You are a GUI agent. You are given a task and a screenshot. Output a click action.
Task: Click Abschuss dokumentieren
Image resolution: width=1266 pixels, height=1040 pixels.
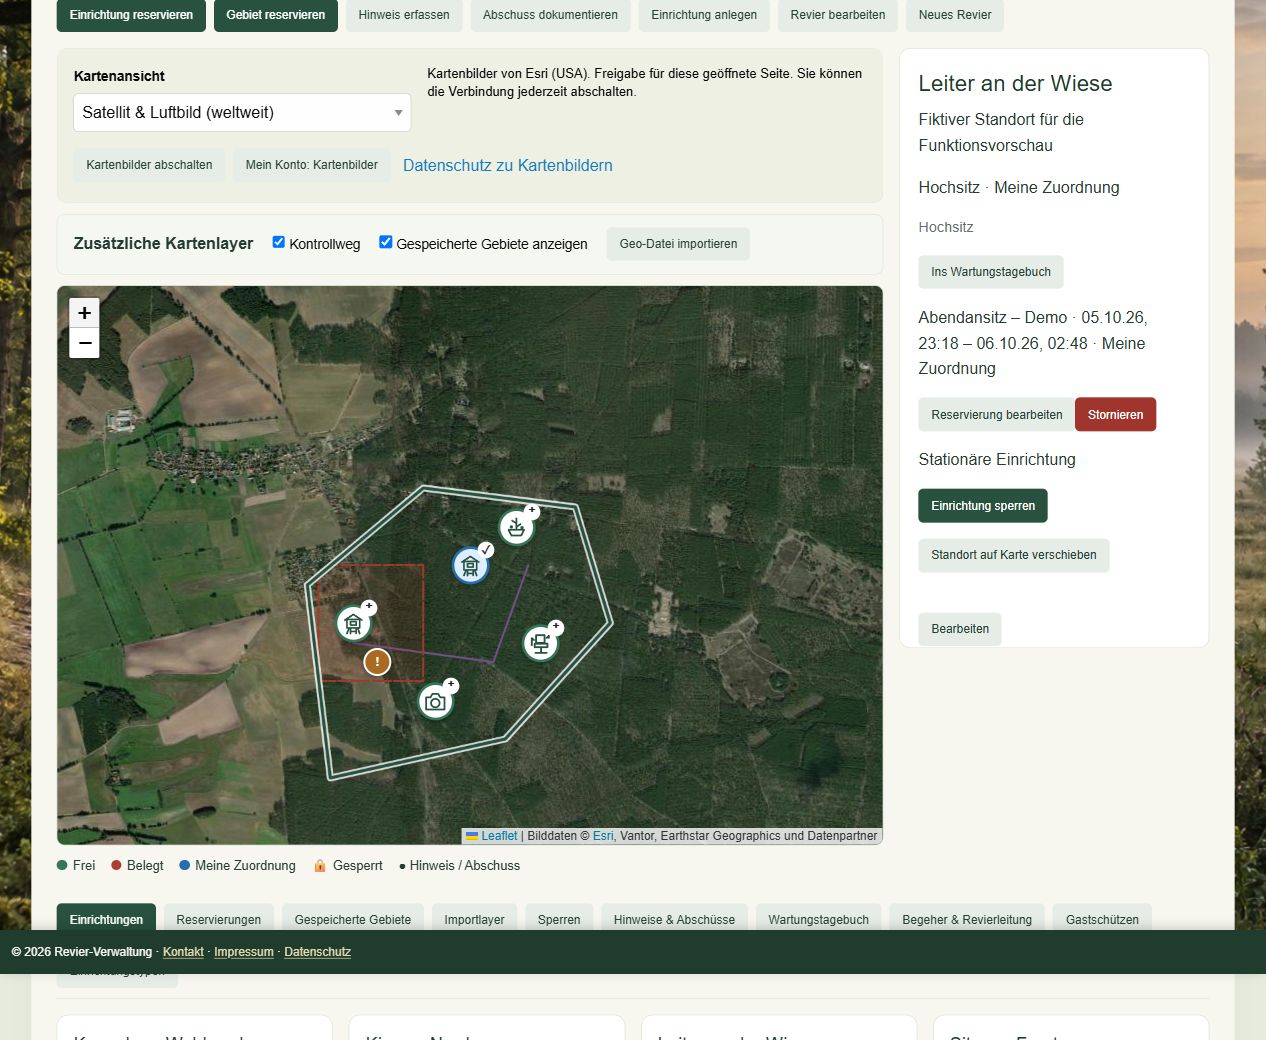[550, 15]
